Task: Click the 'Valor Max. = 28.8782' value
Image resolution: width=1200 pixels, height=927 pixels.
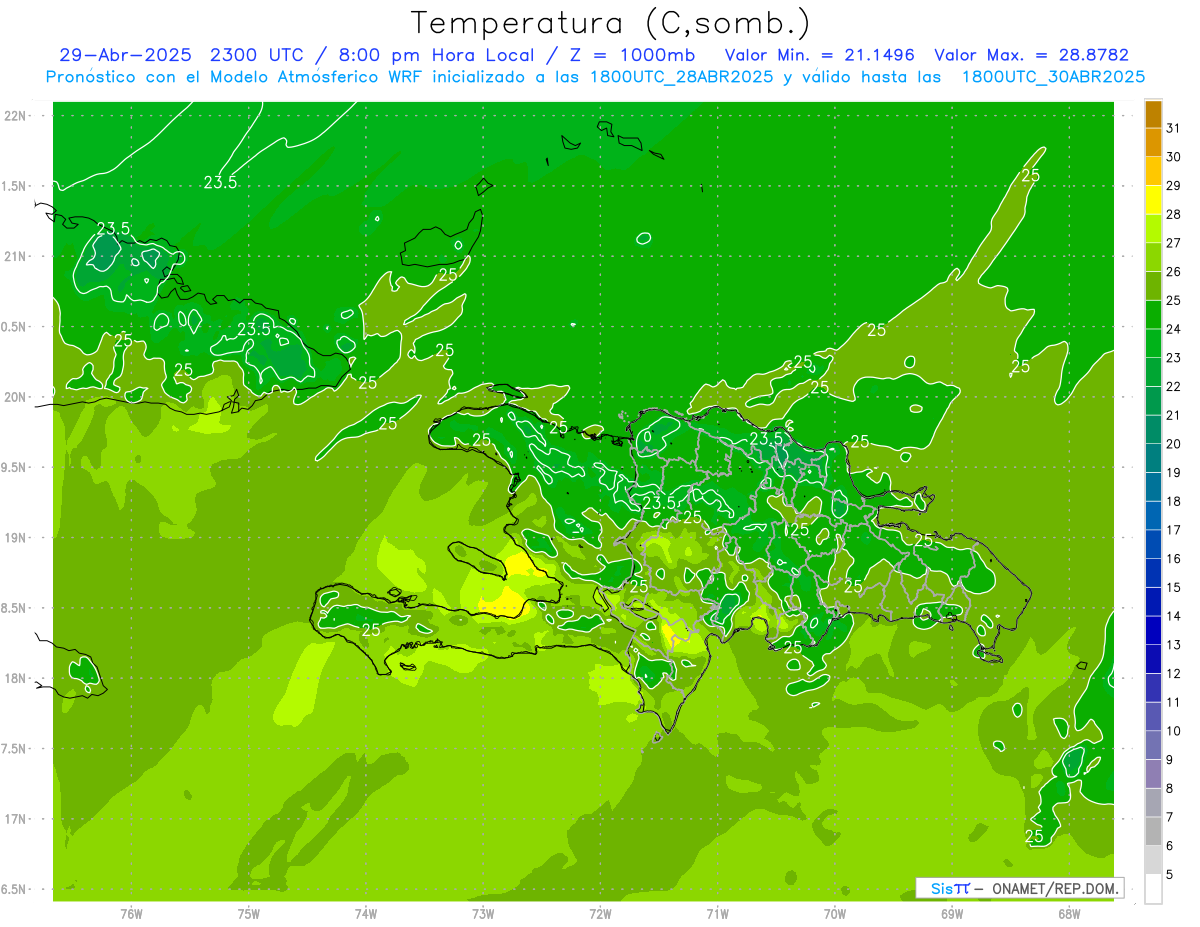Action: click(1031, 55)
